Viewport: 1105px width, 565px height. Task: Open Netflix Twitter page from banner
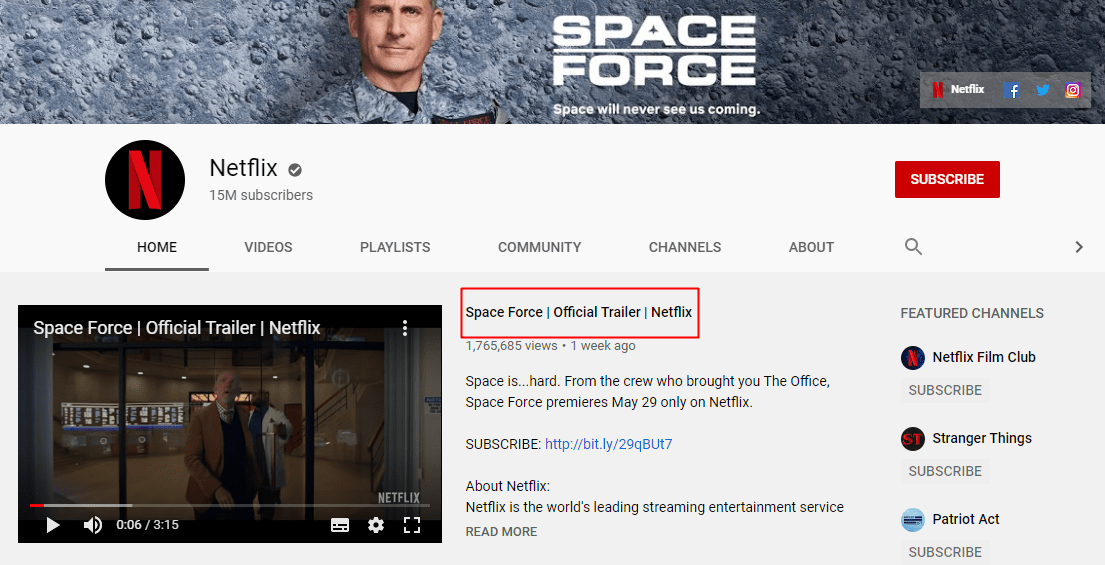point(1043,90)
